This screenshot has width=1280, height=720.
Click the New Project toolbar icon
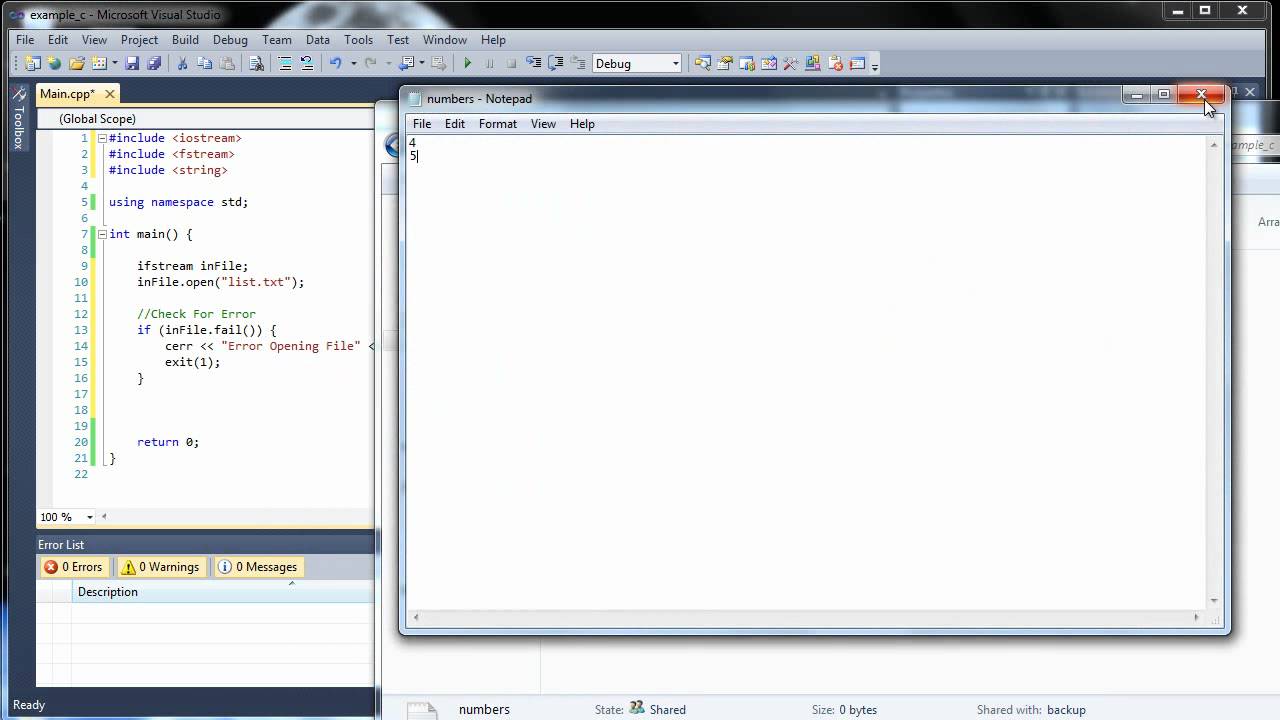(x=32, y=63)
